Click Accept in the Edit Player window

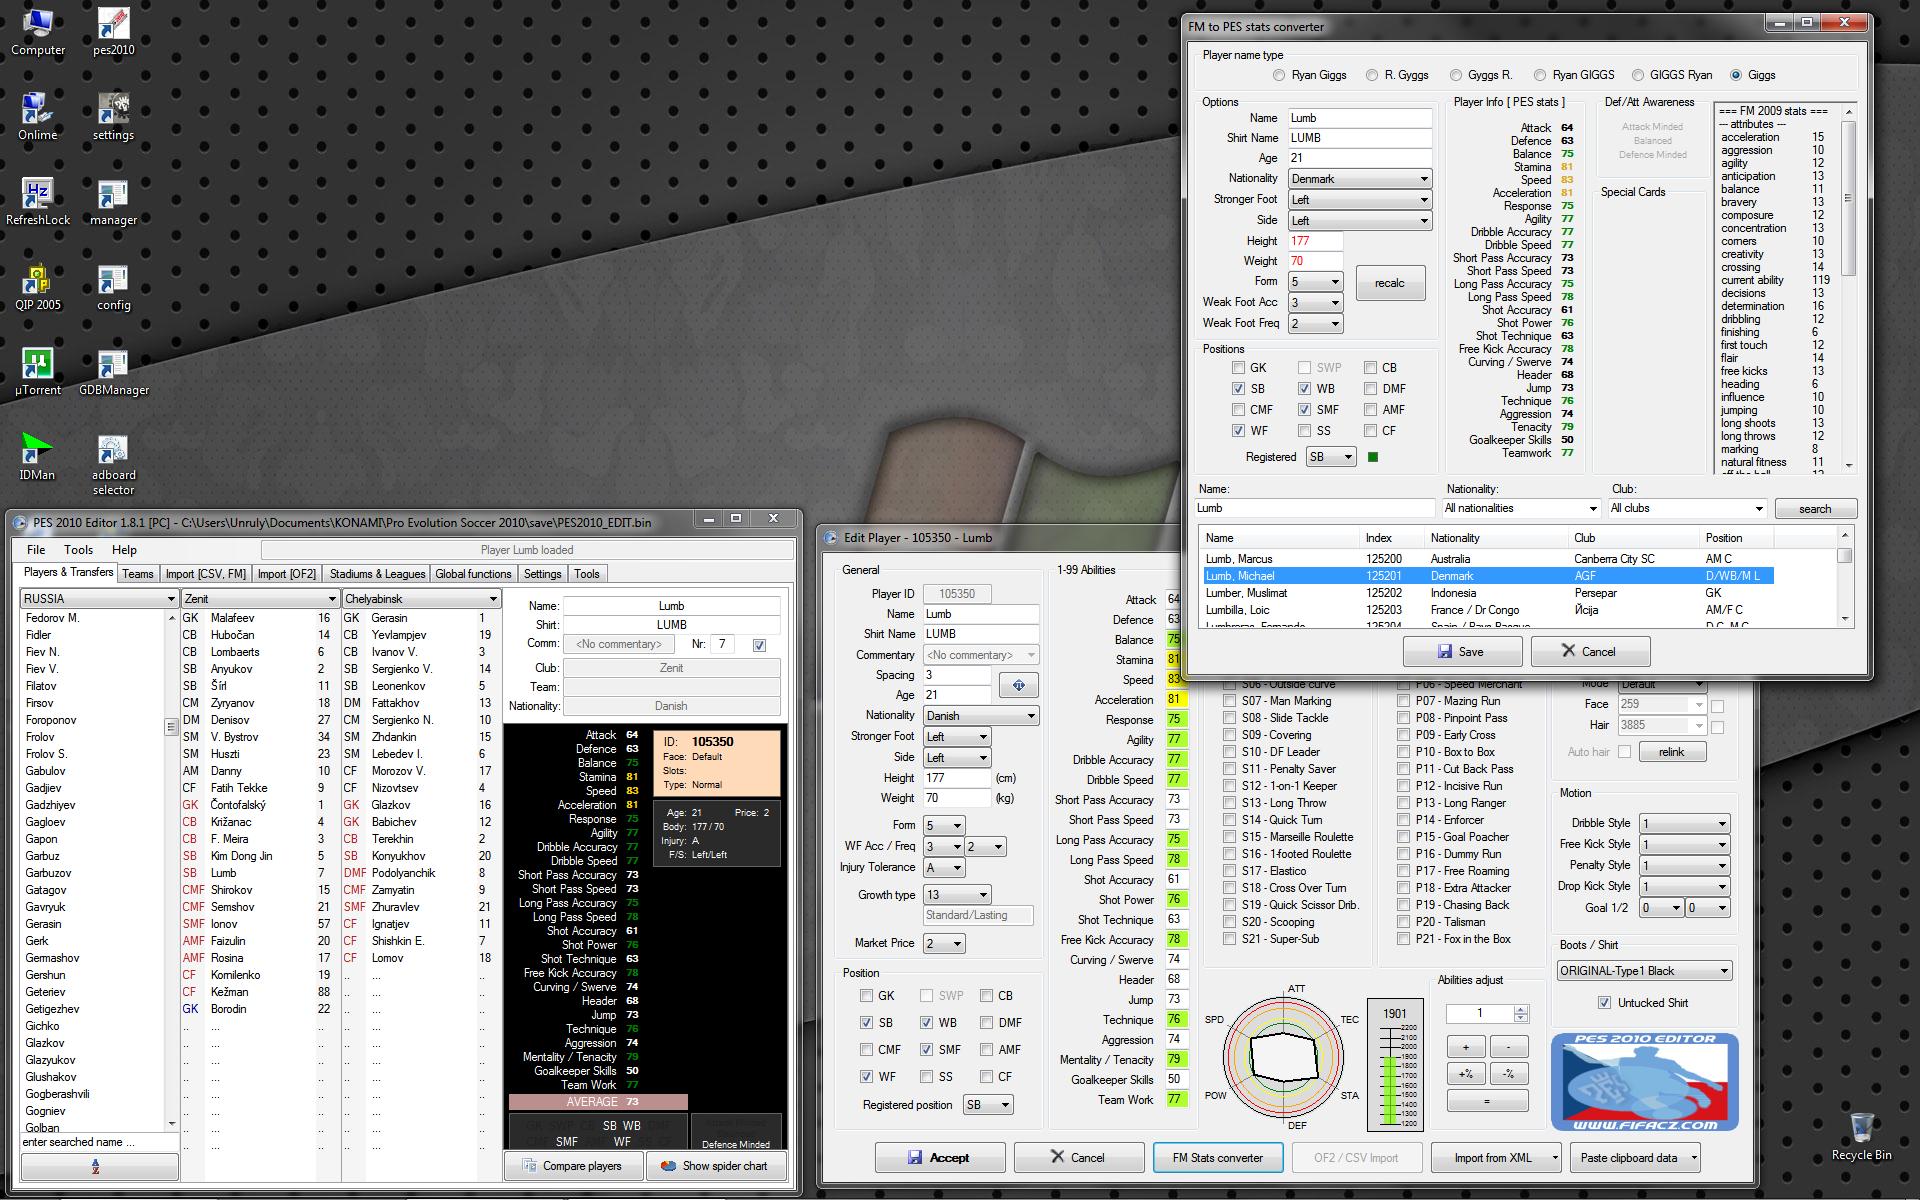939,1157
